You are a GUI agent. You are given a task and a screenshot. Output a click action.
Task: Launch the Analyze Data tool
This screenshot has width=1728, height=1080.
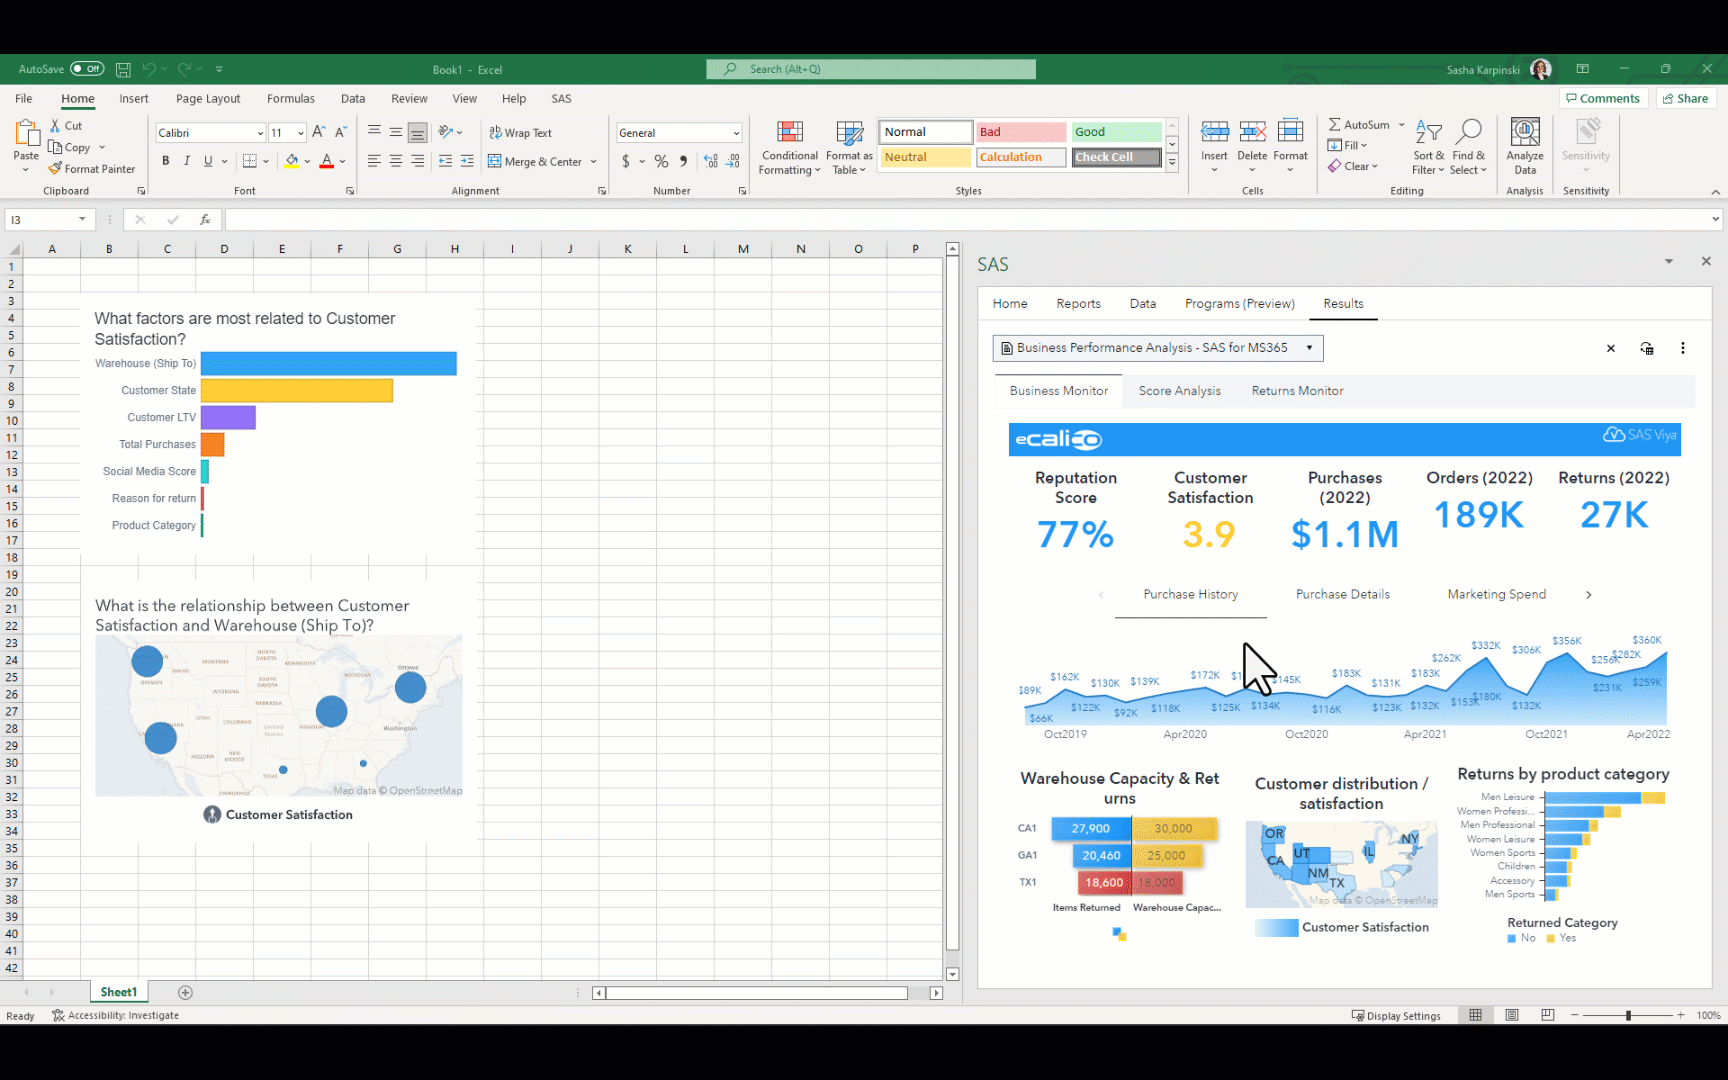[x=1524, y=145]
